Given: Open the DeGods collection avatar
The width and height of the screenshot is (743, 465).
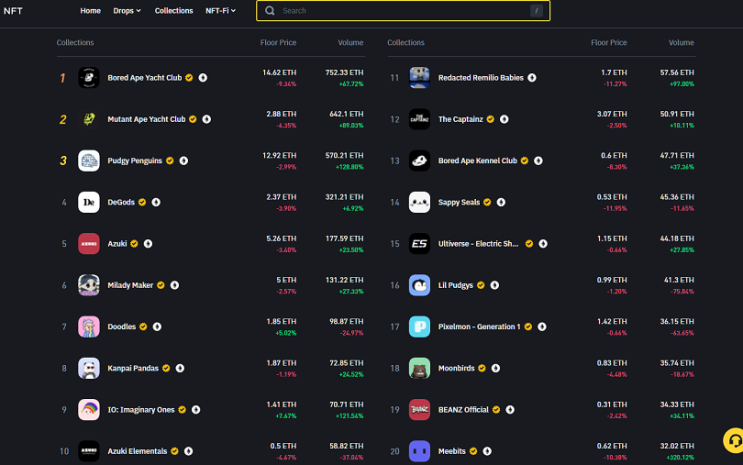Looking at the screenshot, I should point(89,202).
